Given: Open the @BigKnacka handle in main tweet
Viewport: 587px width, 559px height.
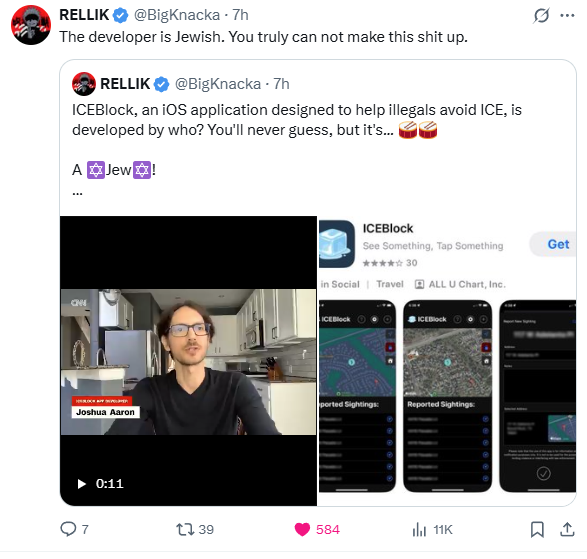Looking at the screenshot, I should (x=177, y=15).
